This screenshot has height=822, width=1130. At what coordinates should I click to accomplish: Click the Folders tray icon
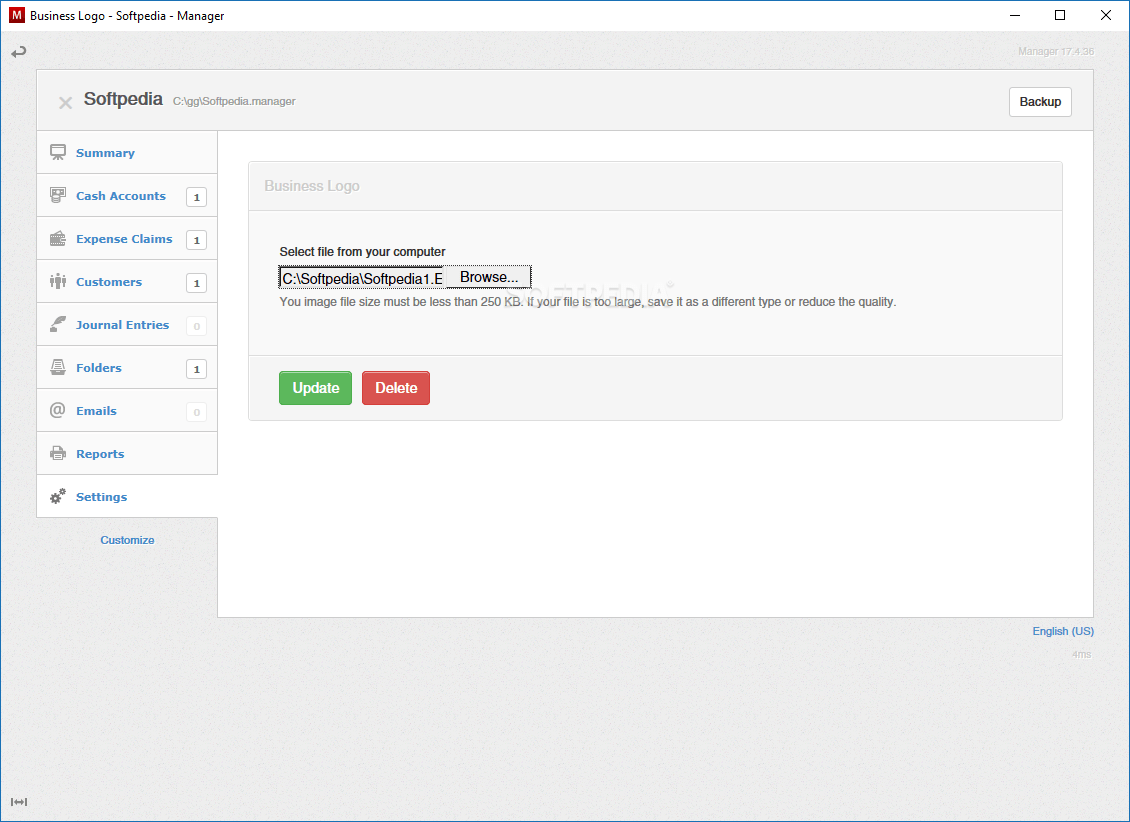click(x=58, y=367)
